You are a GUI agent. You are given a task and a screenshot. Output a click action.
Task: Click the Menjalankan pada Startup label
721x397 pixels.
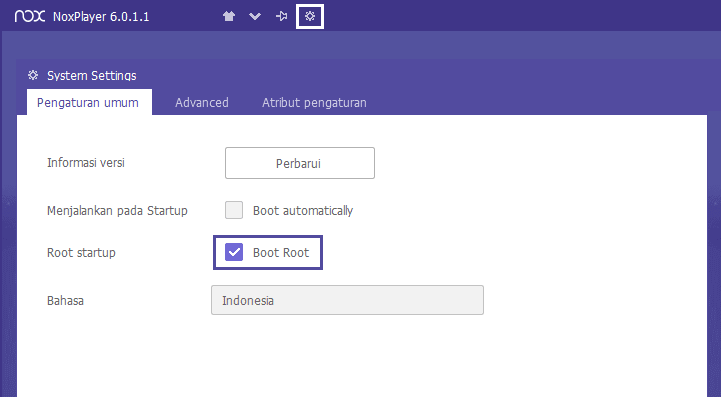pyautogui.click(x=117, y=211)
